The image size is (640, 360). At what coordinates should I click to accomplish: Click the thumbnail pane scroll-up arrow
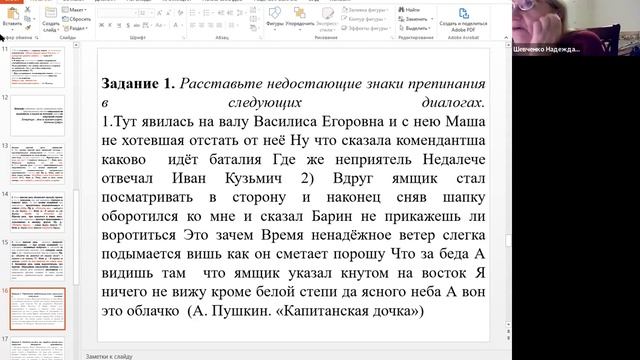click(76, 45)
